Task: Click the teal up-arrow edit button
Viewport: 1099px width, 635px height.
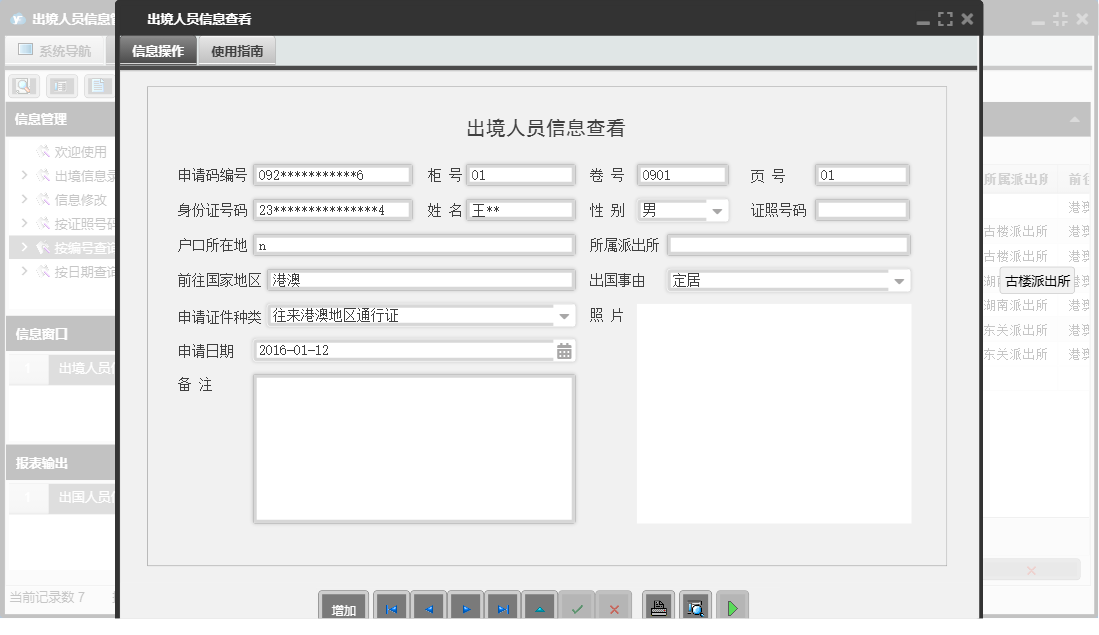Action: pos(540,608)
